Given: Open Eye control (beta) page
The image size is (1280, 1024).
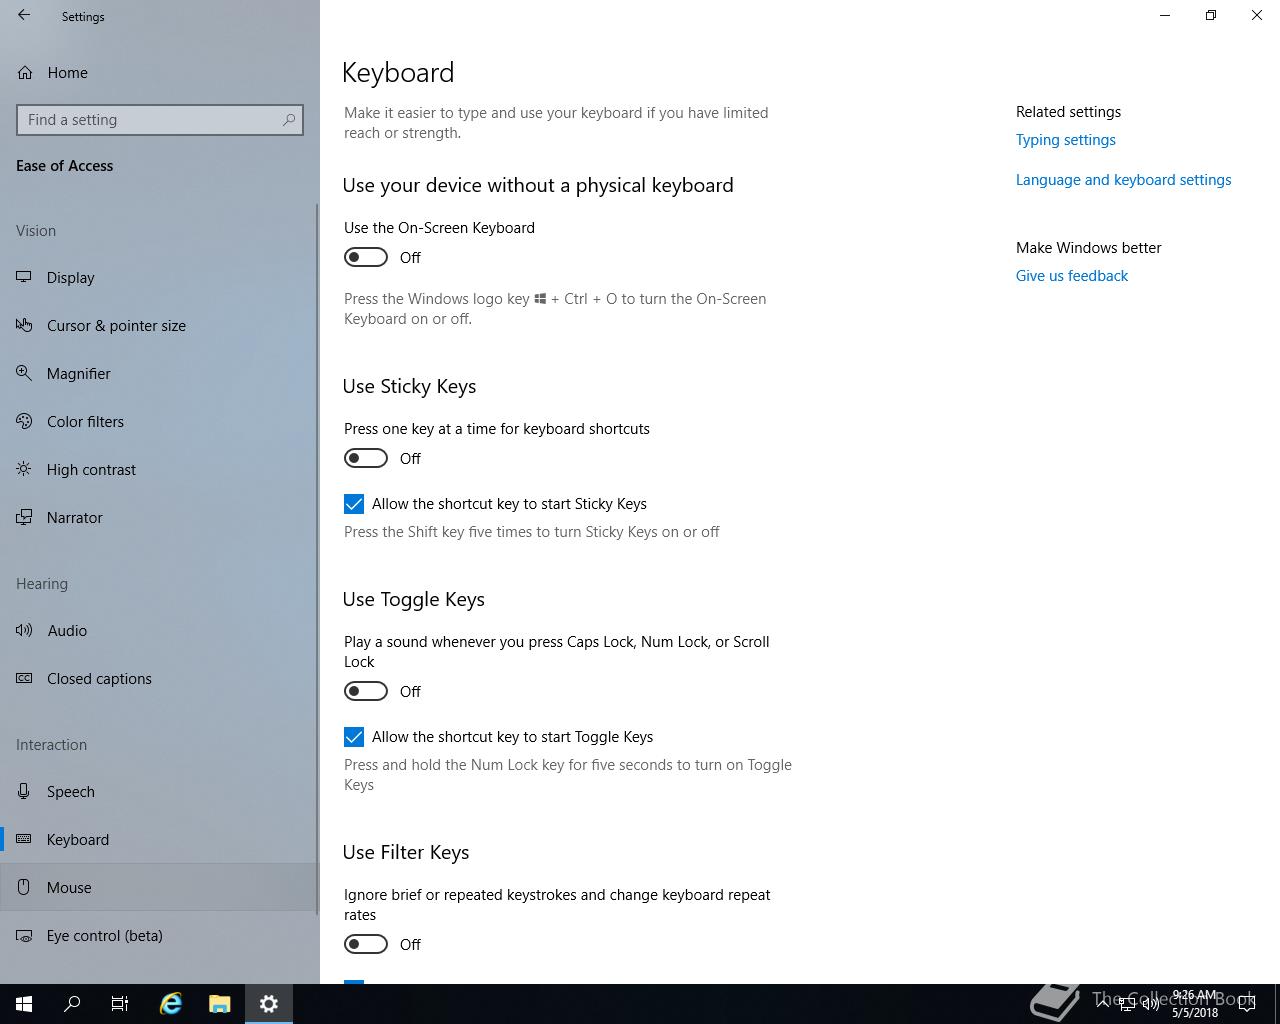Looking at the screenshot, I should [160, 935].
